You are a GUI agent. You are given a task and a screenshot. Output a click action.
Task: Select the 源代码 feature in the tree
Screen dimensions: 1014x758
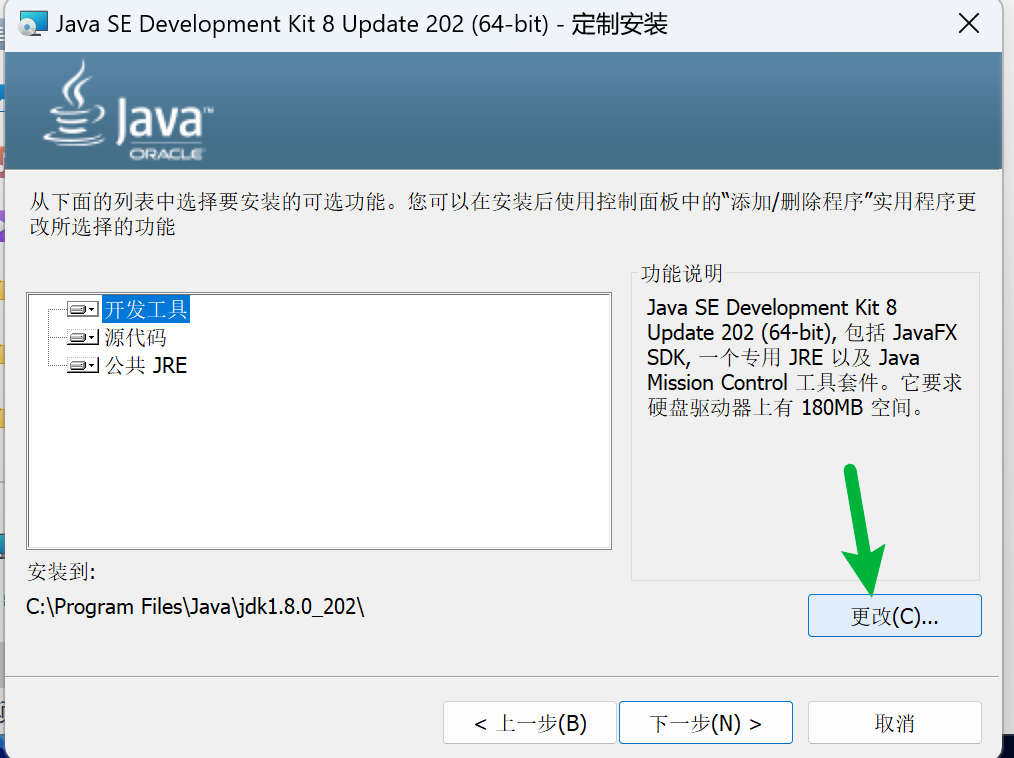pyautogui.click(x=135, y=338)
